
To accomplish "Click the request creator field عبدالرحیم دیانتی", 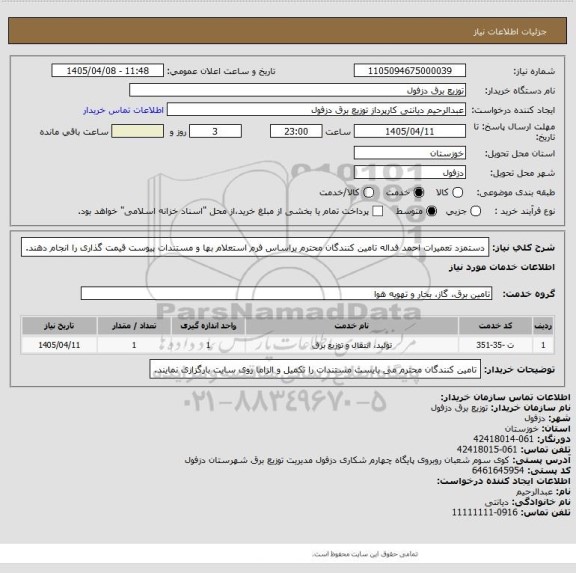I will [316, 110].
